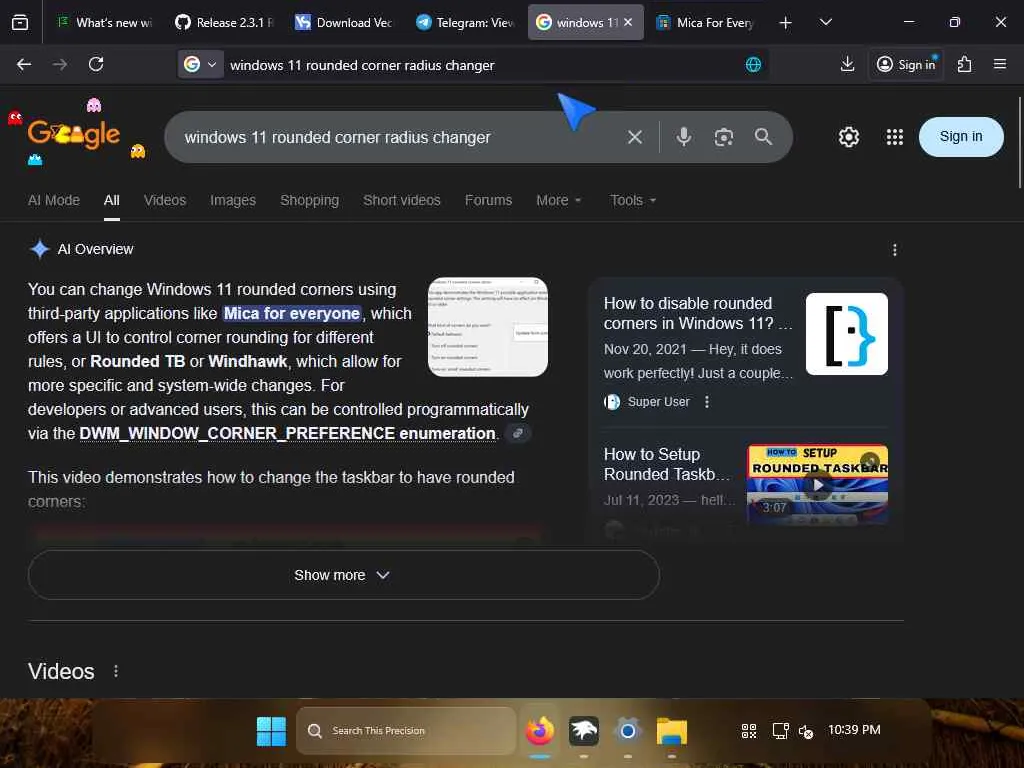Open How to Setup Rounded Taskbar result

pyautogui.click(x=667, y=464)
